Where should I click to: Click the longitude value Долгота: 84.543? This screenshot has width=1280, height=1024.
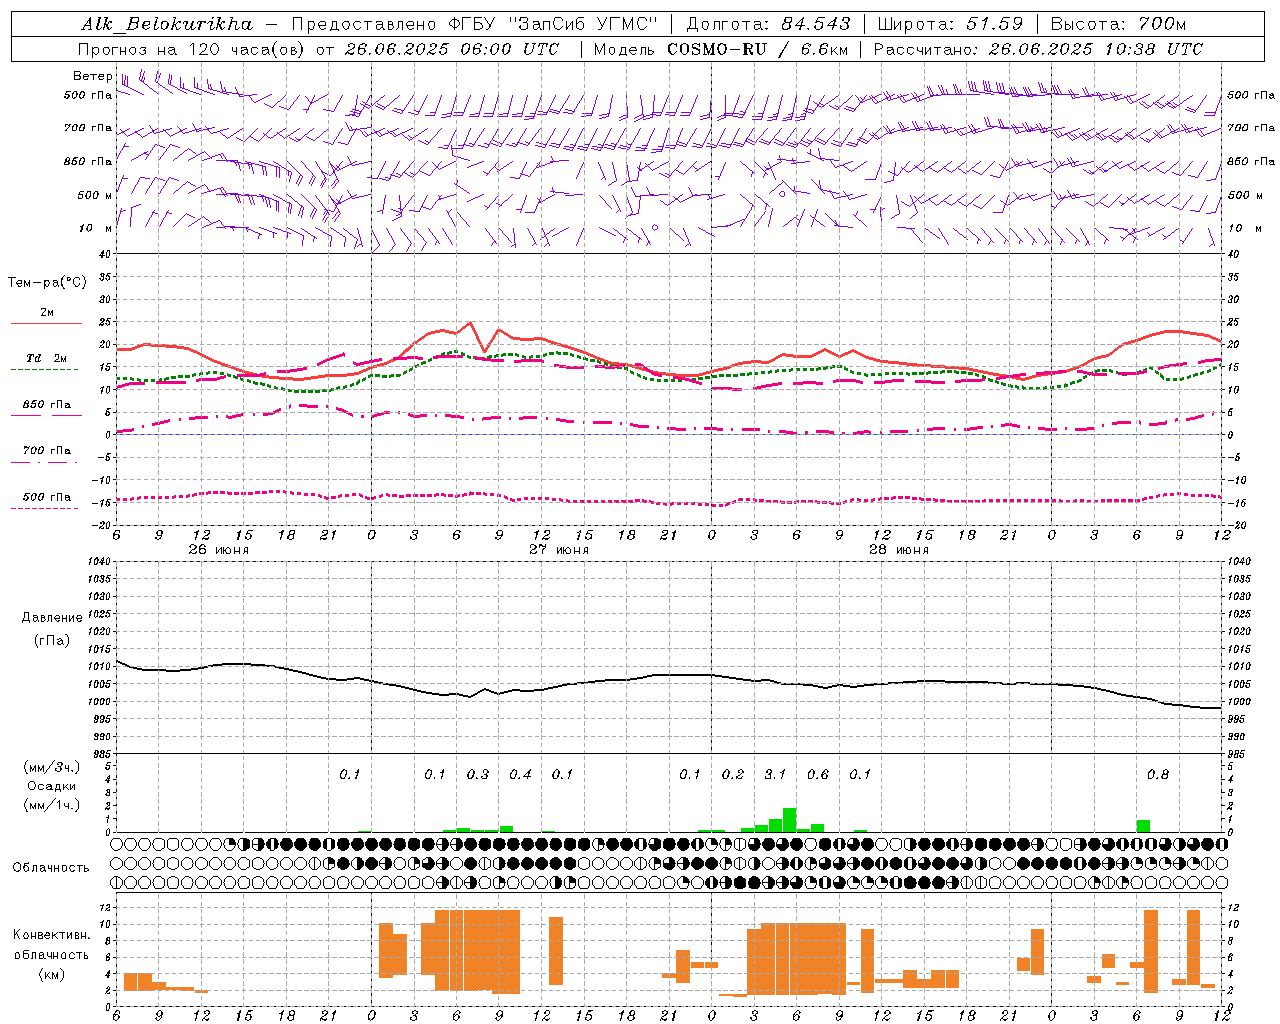[768, 24]
